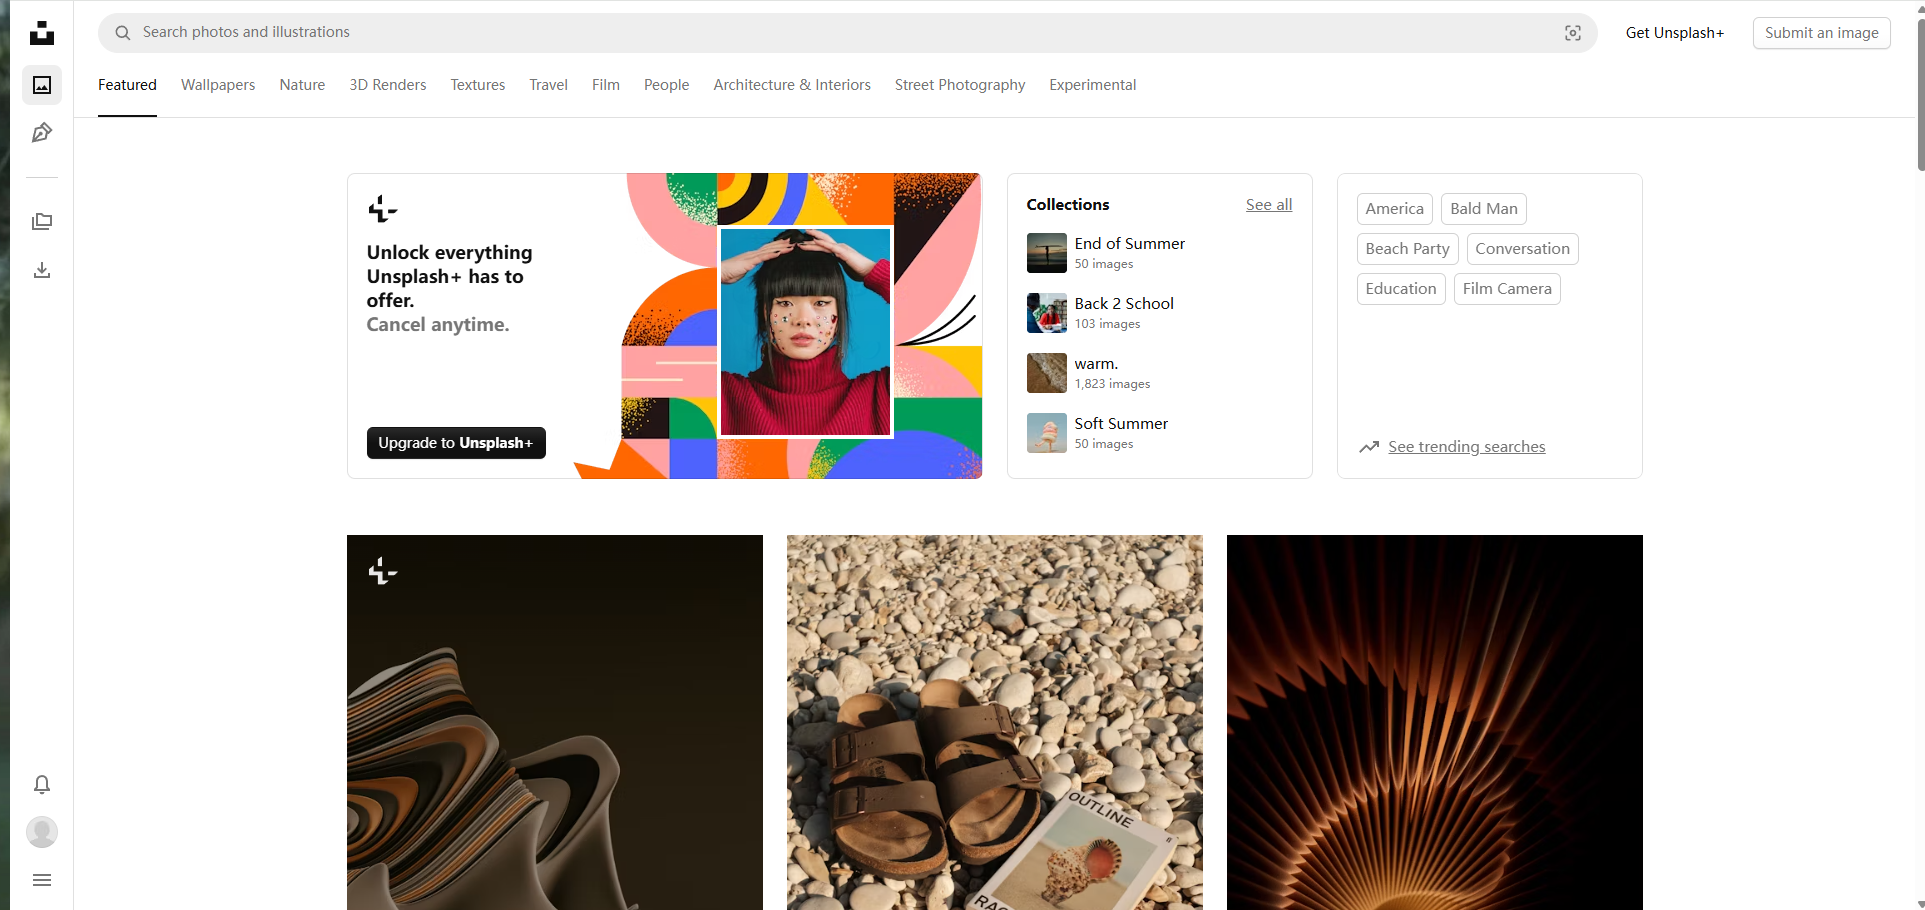
Task: Click the Upgrade to Unsplash+ button
Action: click(456, 442)
